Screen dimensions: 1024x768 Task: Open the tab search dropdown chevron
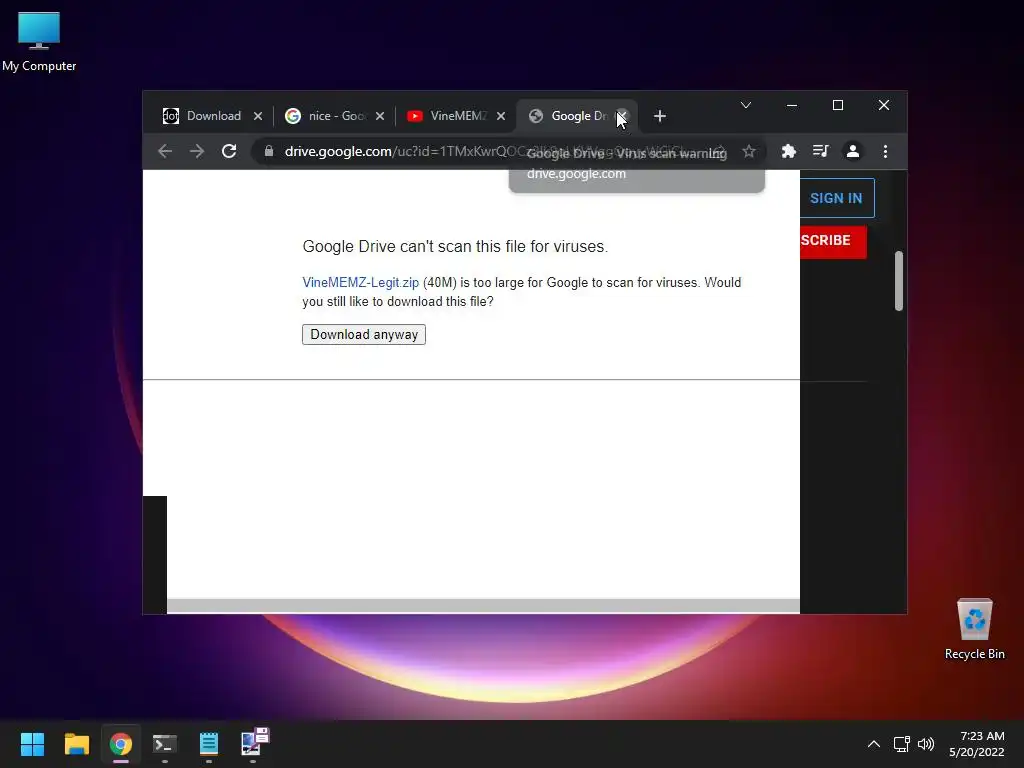[746, 105]
